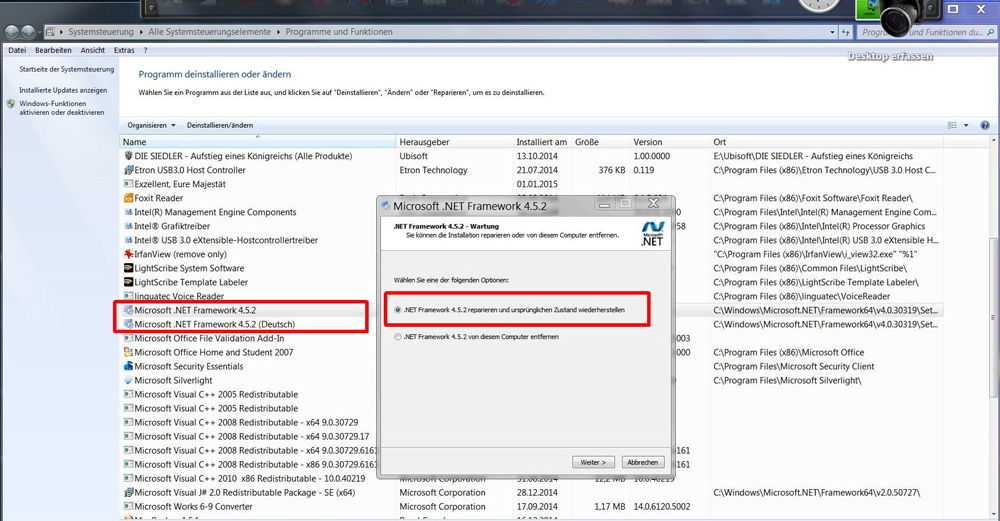Click the Microsoft Office Home and Student icon
The height and width of the screenshot is (521, 1000).
pos(128,353)
